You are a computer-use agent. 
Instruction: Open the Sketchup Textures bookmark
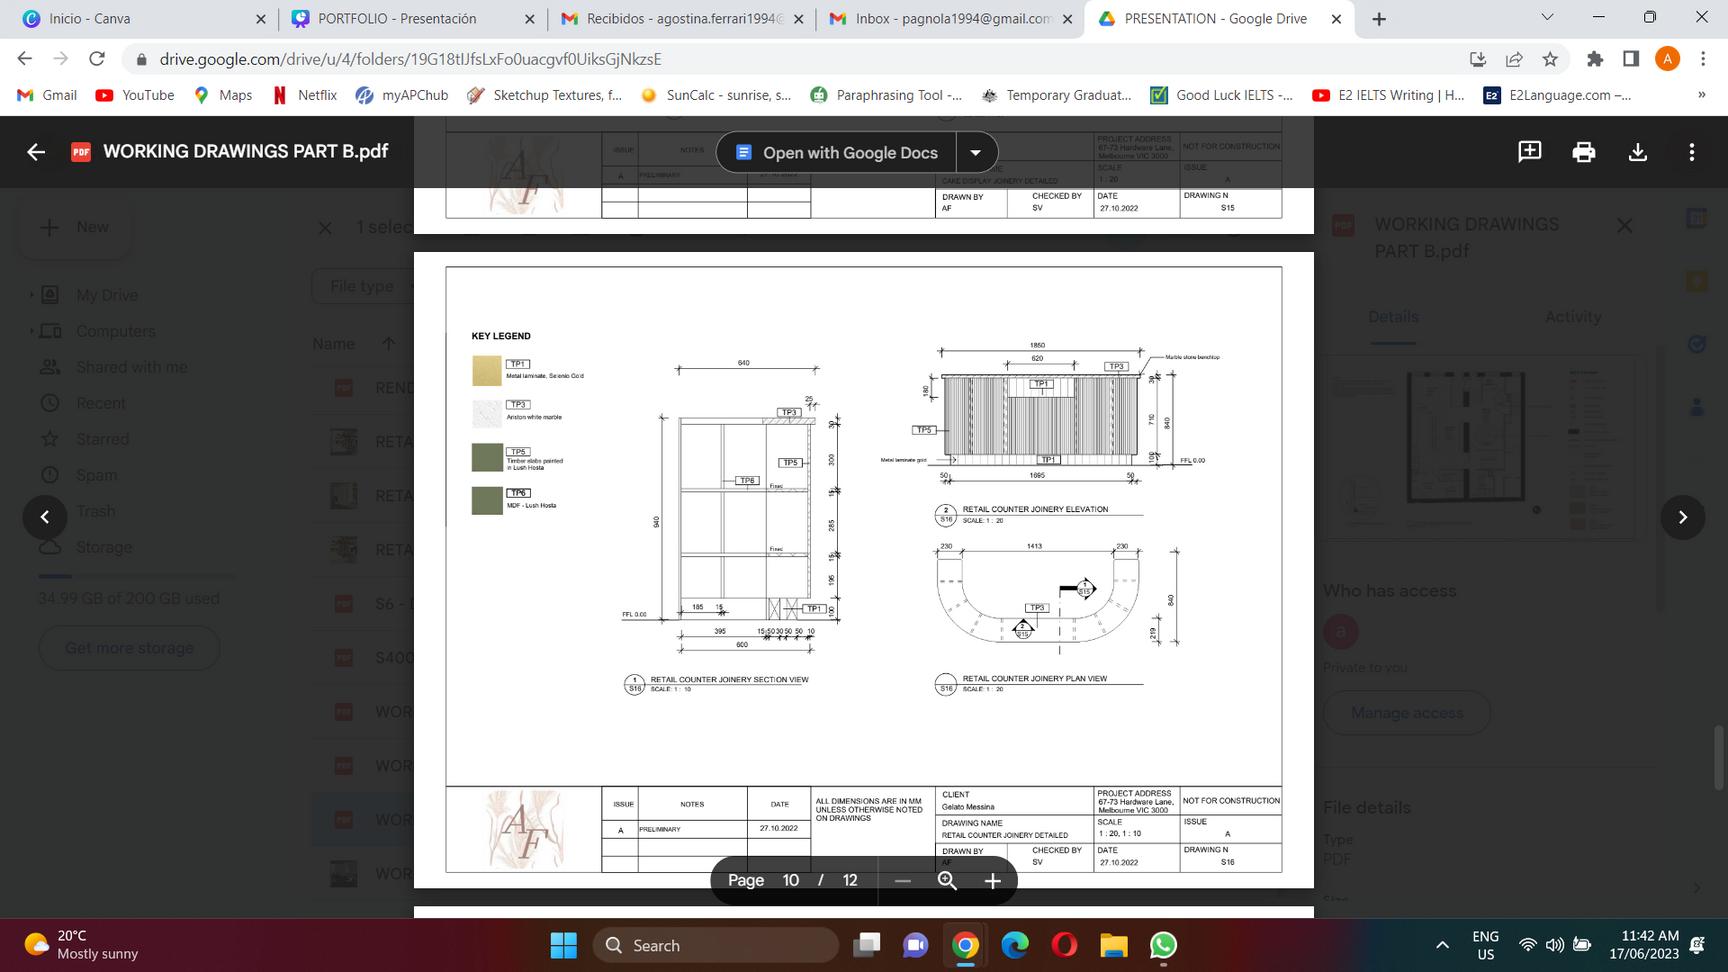[x=544, y=95]
